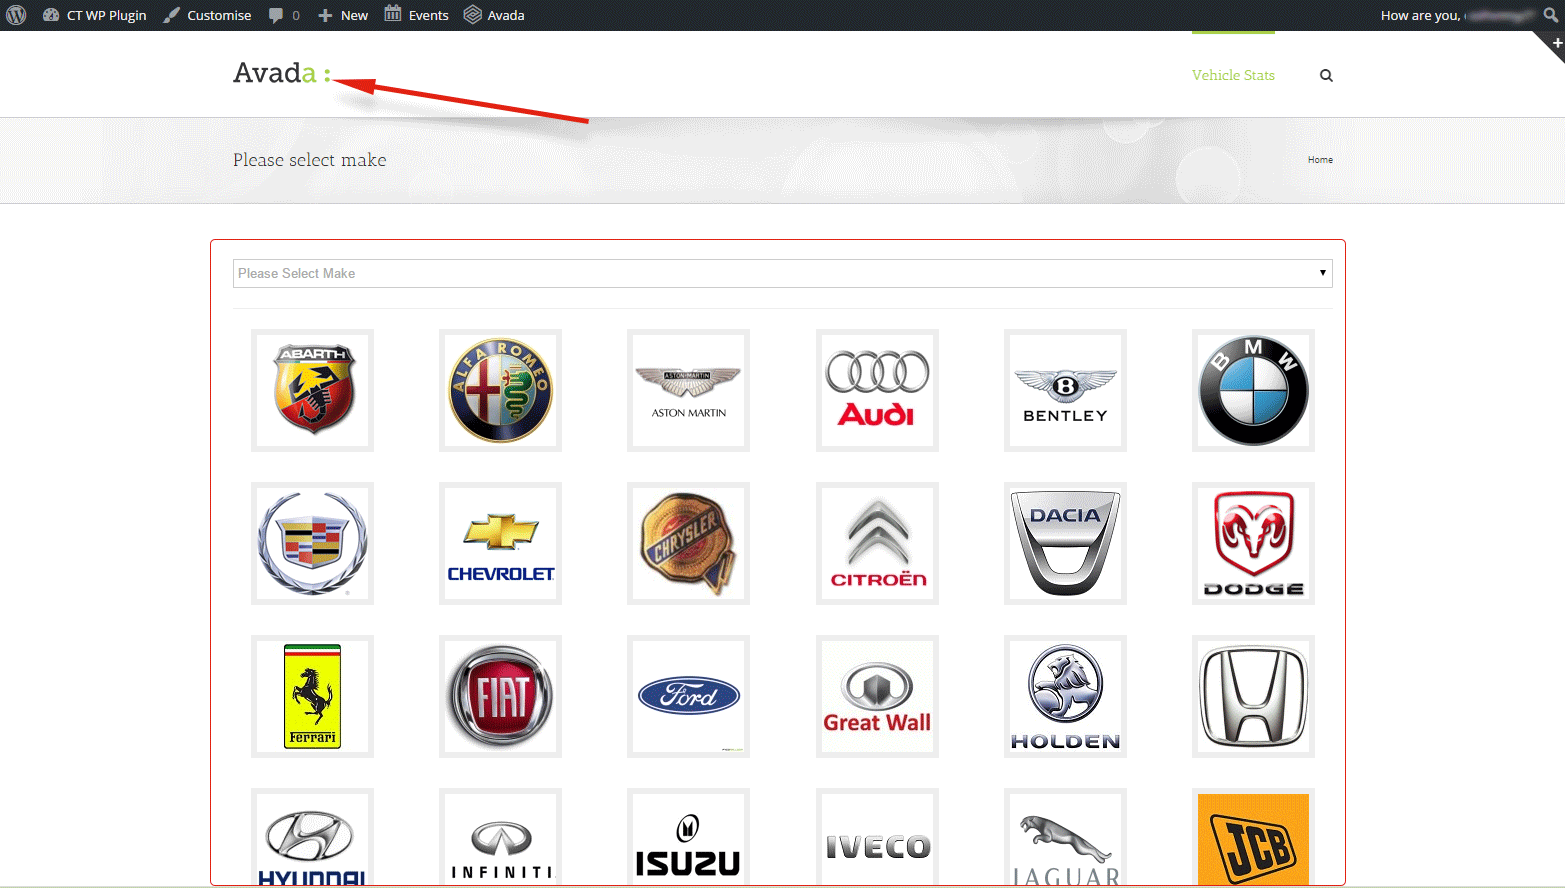Open the New content menu
Viewport: 1565px width, 888px height.
pyautogui.click(x=343, y=15)
